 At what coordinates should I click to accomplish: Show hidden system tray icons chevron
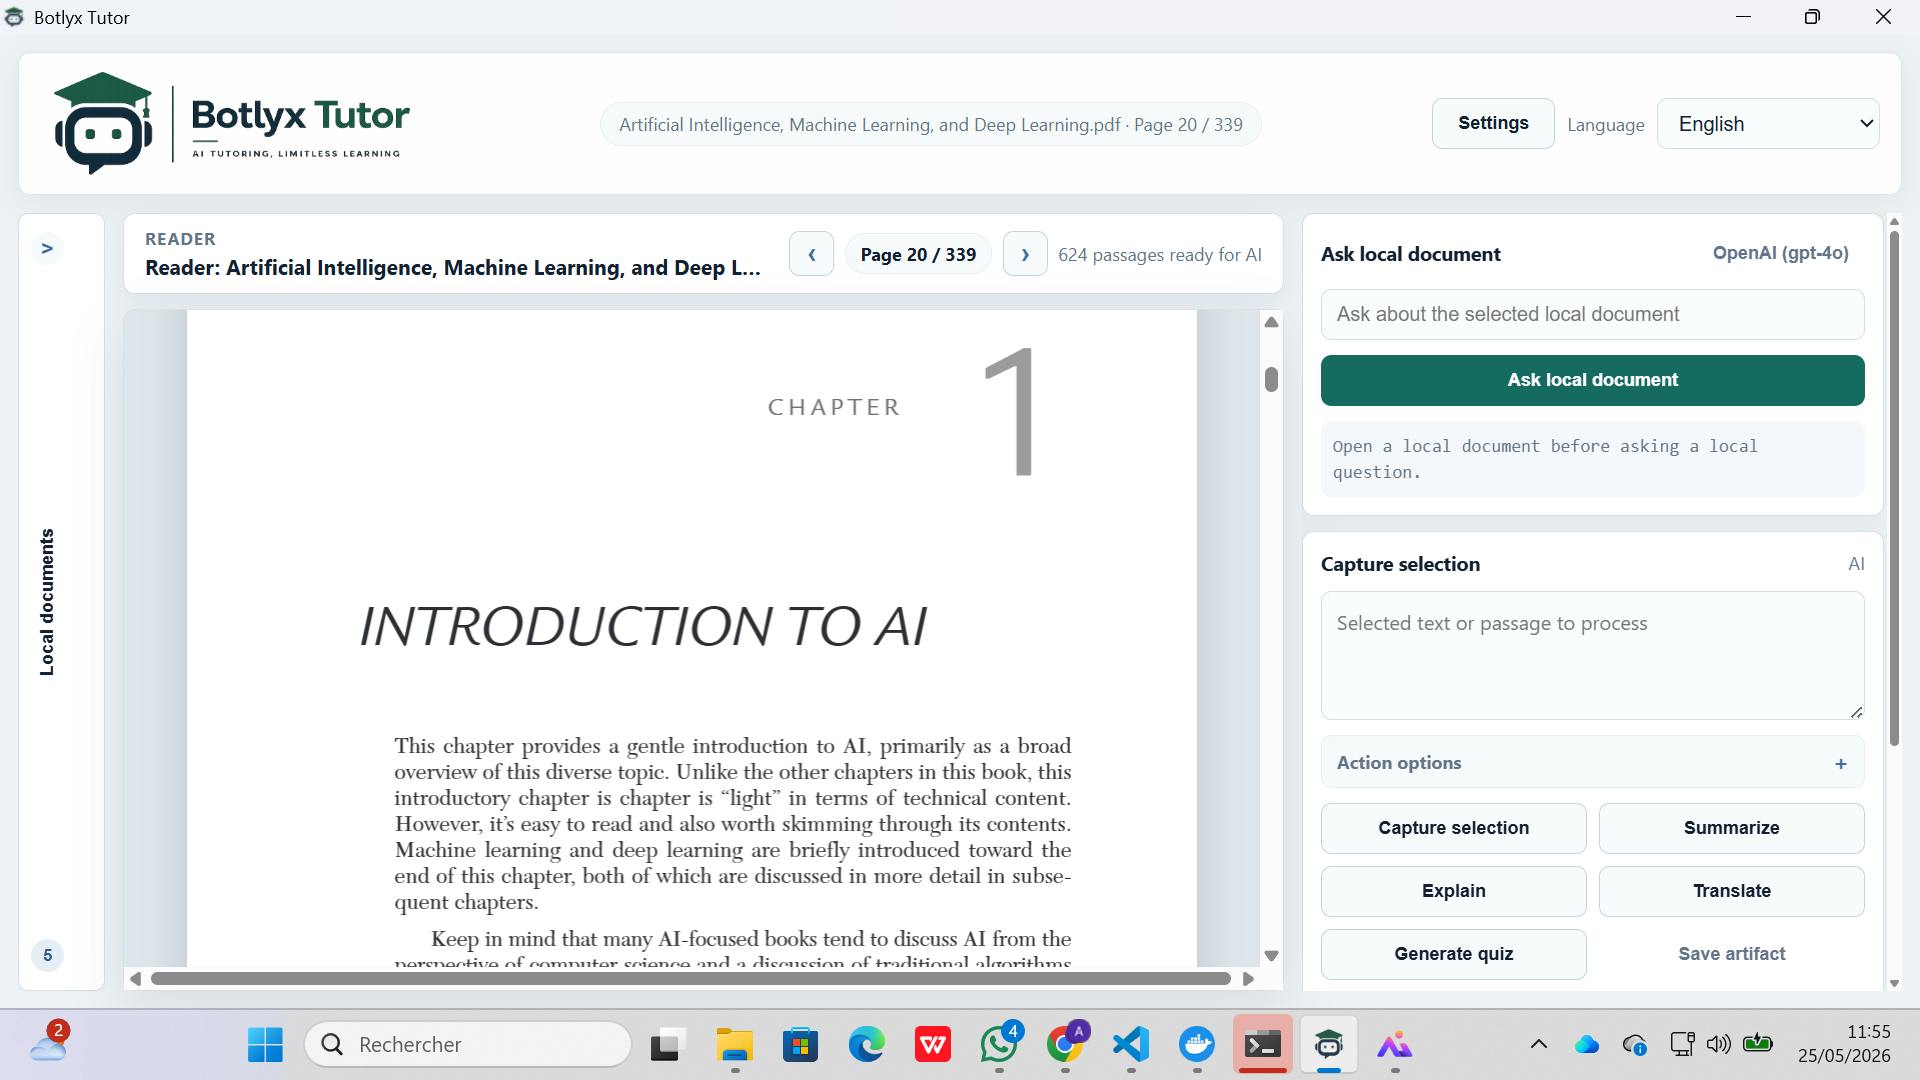click(x=1539, y=1045)
